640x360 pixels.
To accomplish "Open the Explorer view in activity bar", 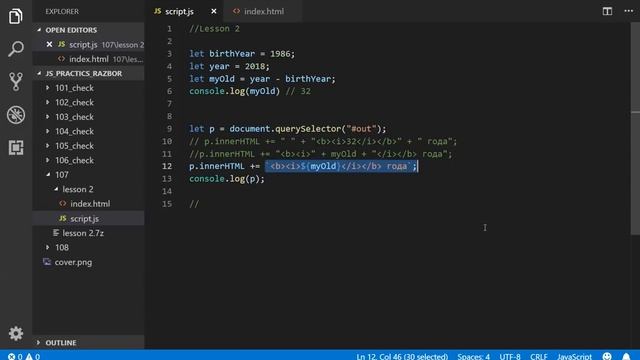I will (16, 16).
